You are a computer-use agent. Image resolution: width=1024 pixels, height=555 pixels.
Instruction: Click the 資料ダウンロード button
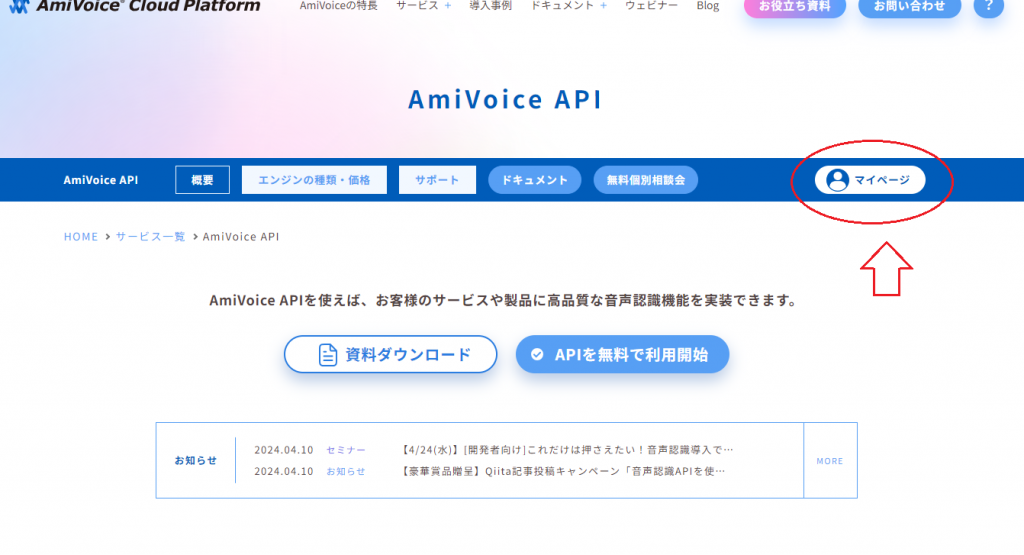point(391,355)
